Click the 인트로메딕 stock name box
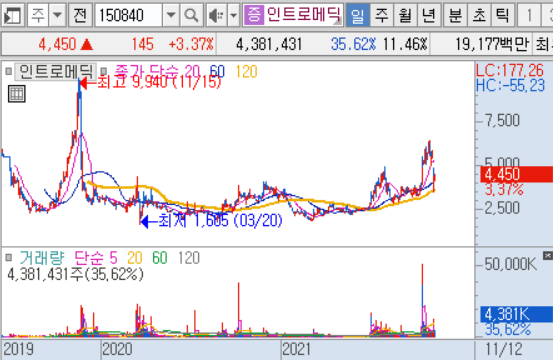Screen dimensions: 553x360 coord(303,15)
